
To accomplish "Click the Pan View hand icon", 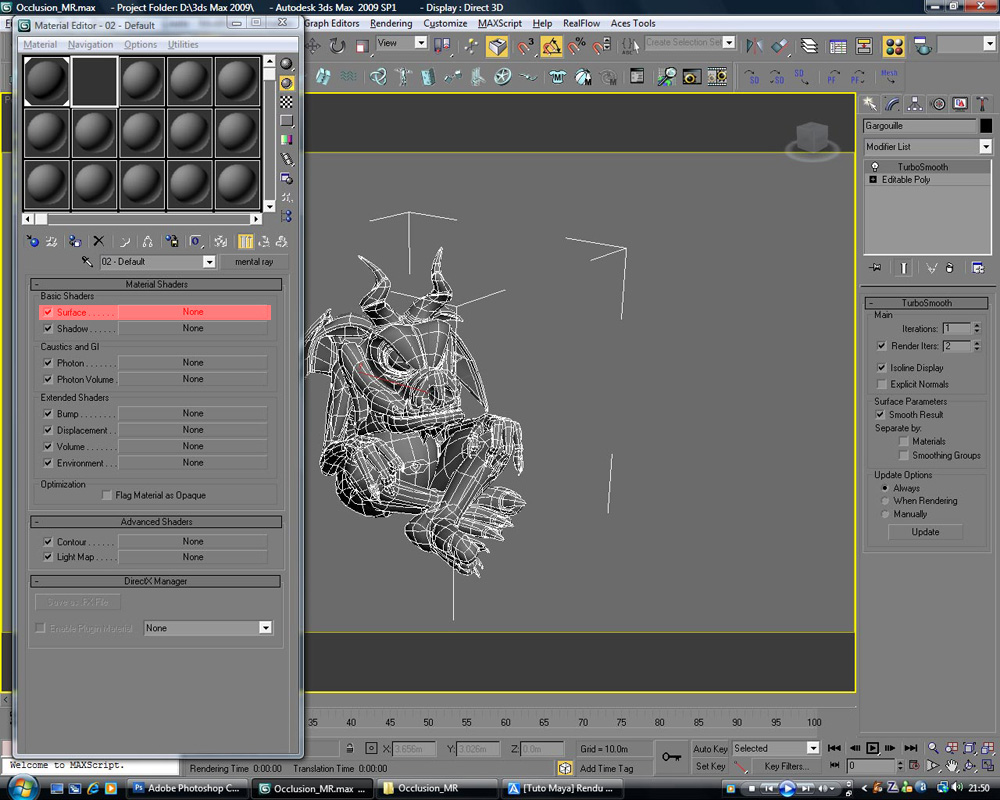I will tap(952, 766).
